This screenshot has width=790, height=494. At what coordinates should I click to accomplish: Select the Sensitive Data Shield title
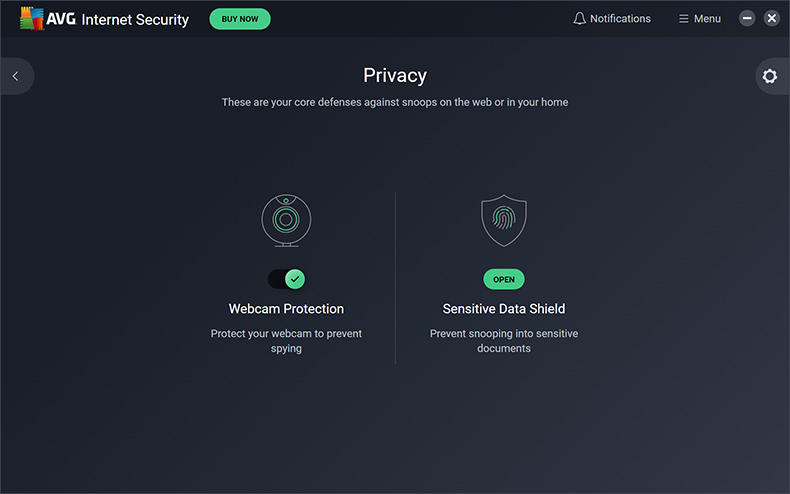click(504, 308)
